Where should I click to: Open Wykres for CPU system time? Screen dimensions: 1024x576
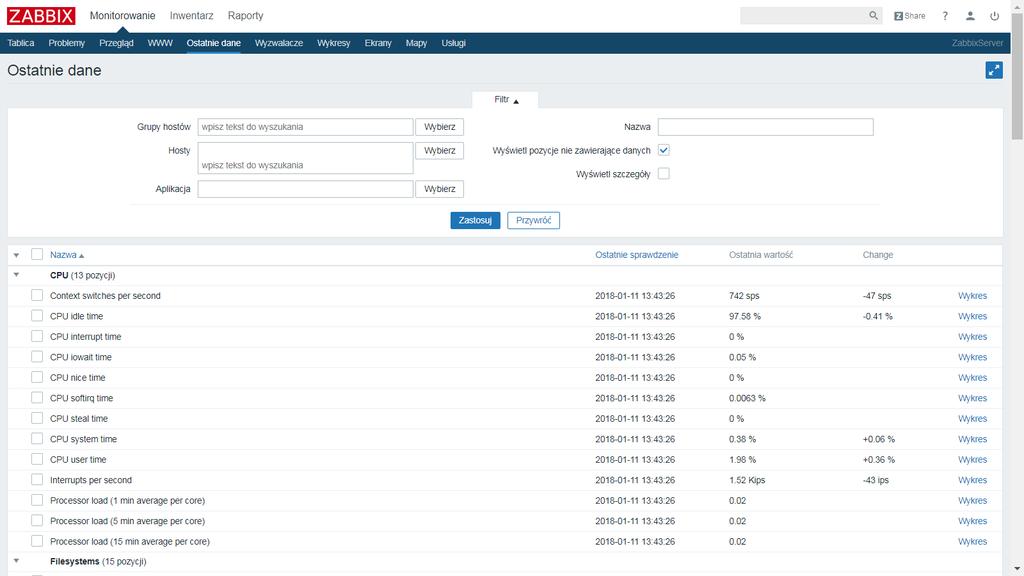click(x=972, y=439)
